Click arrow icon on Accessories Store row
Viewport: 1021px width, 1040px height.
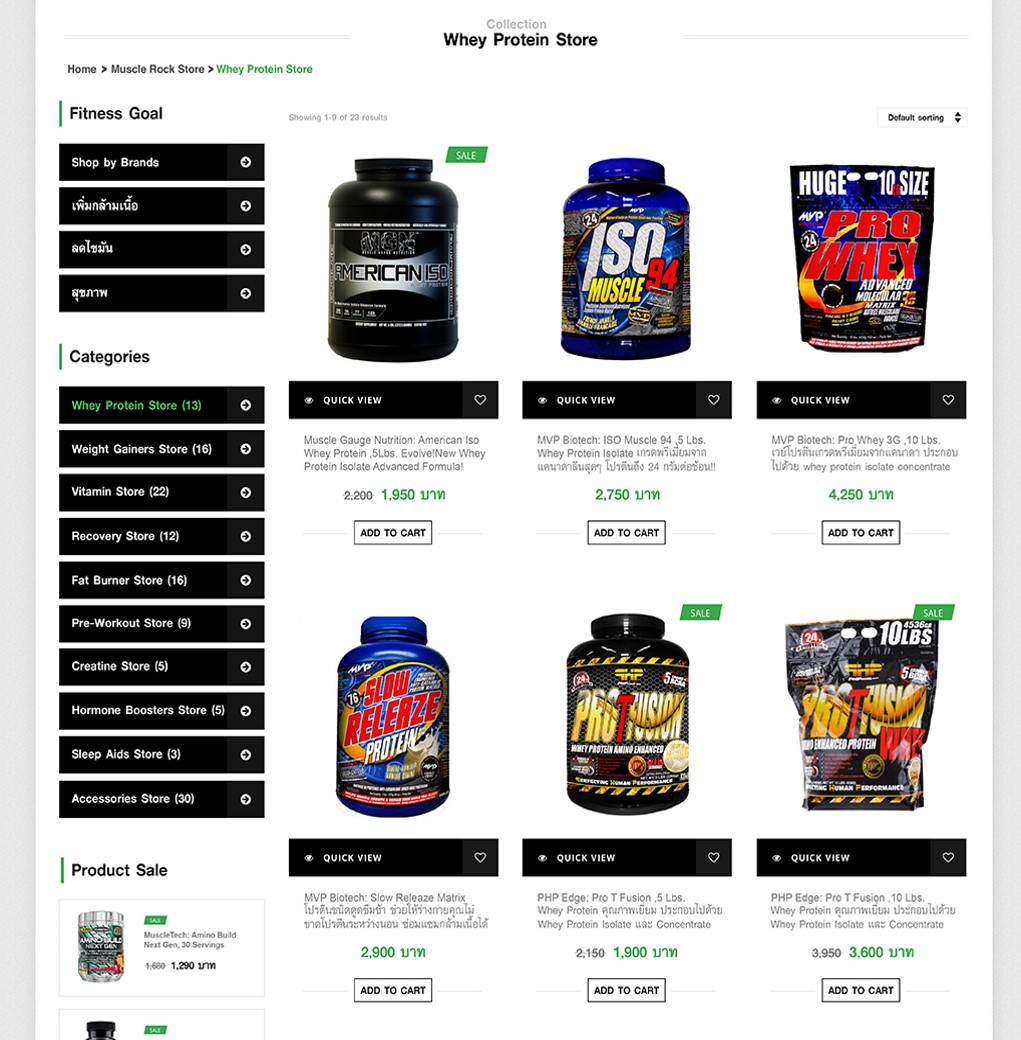pyautogui.click(x=245, y=799)
